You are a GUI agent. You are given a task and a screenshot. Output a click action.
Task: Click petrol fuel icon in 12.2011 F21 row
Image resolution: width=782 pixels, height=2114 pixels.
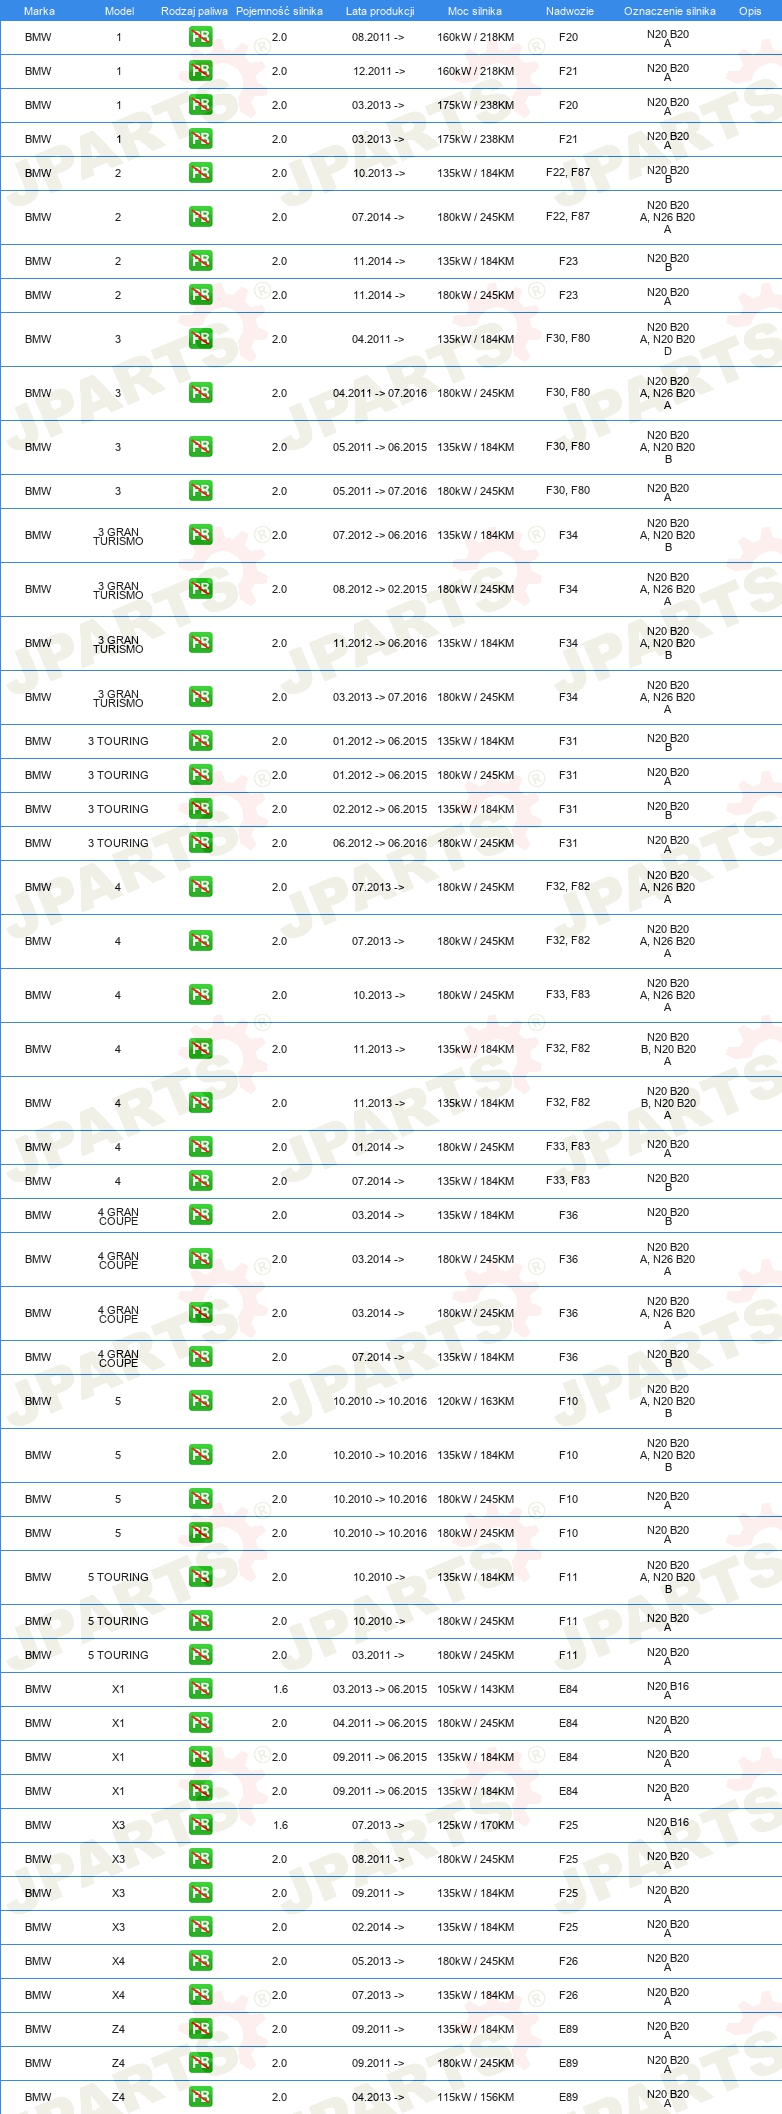(200, 71)
